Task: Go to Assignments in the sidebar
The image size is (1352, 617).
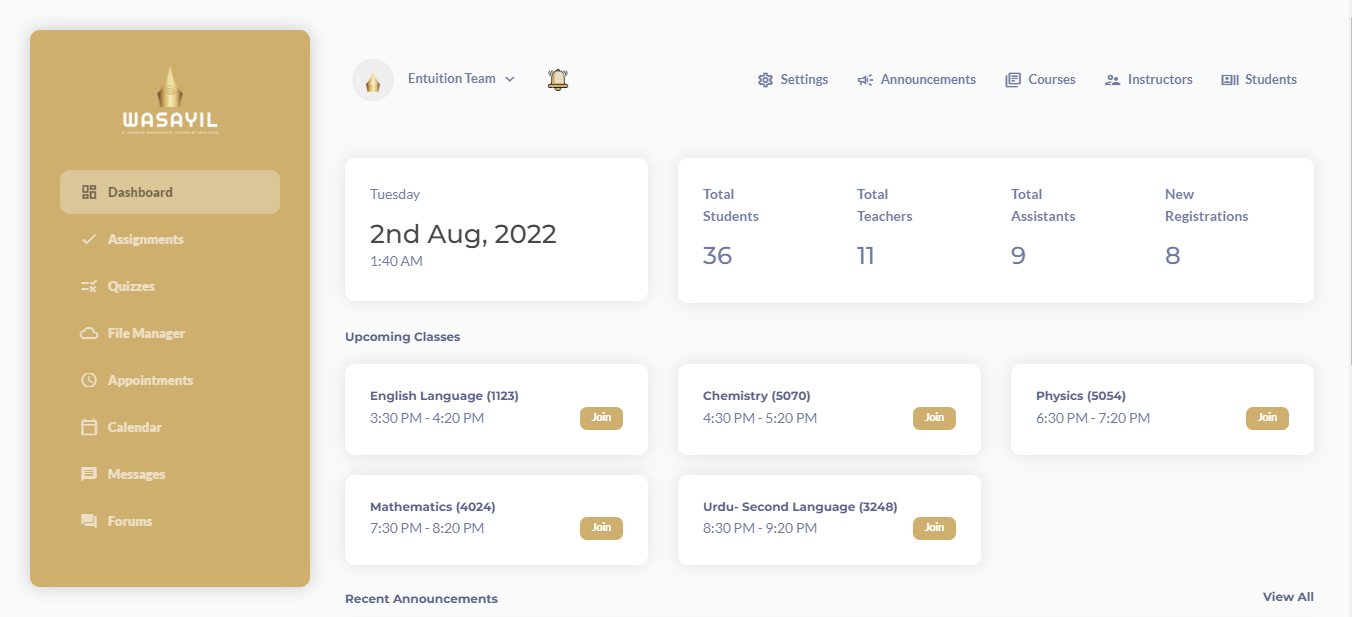Action: 145,239
